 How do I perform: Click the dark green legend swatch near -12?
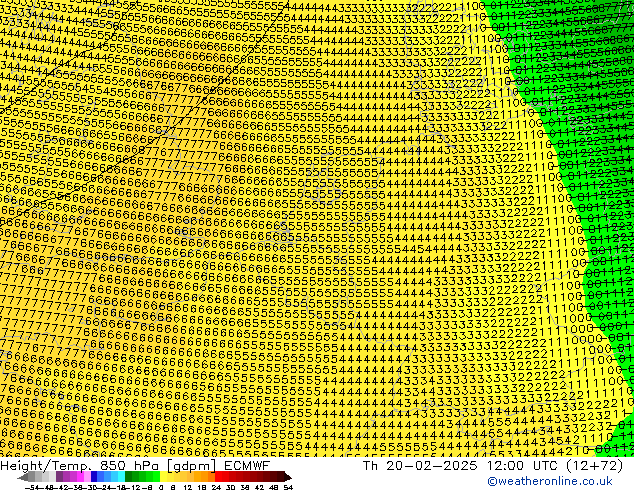(x=129, y=476)
